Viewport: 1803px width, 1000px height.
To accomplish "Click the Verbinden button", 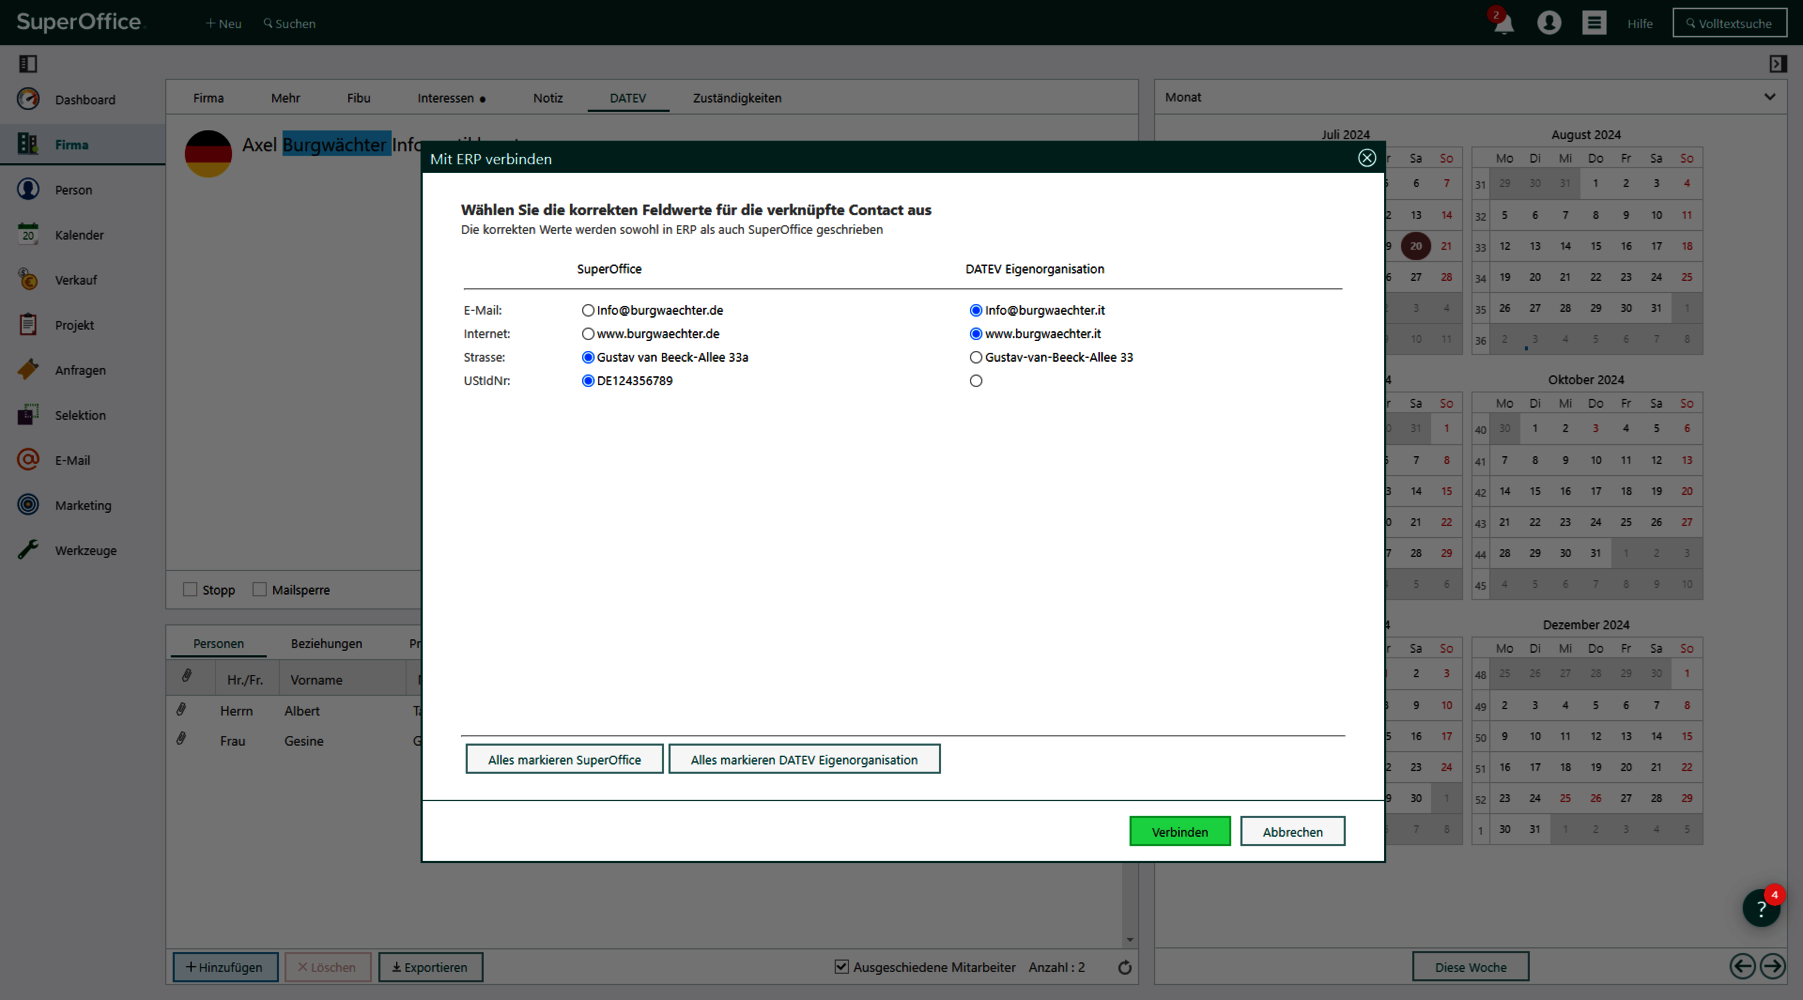I will coord(1179,831).
